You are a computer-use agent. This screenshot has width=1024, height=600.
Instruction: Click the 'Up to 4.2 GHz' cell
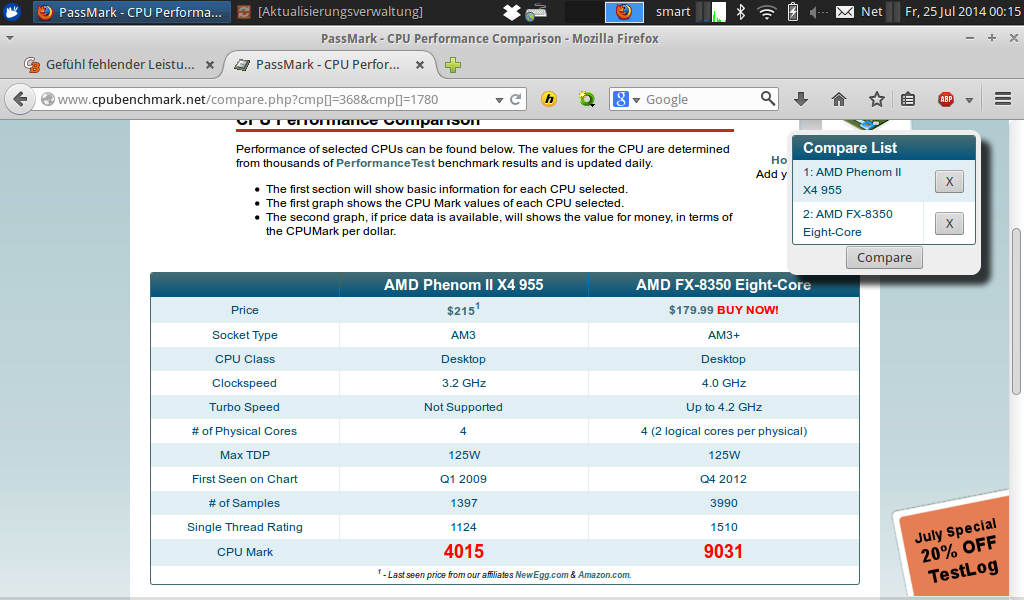pos(724,407)
